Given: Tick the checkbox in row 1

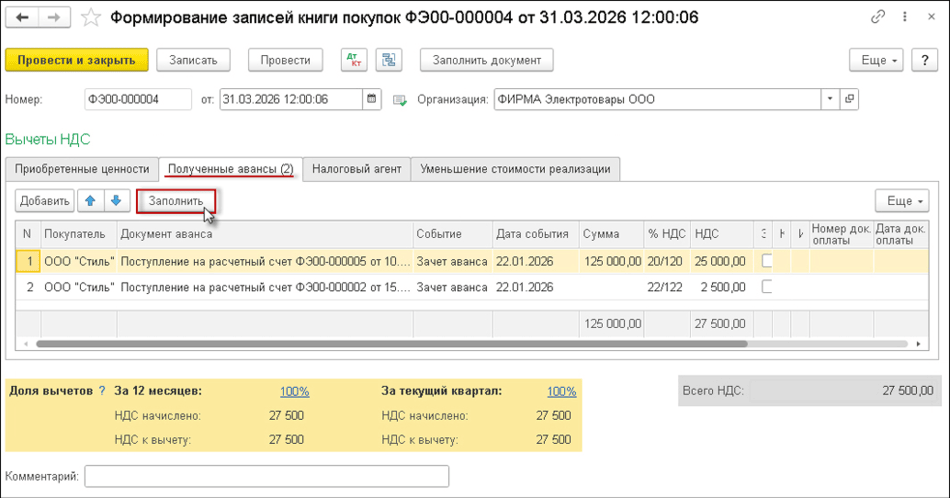Looking at the screenshot, I should 767,261.
